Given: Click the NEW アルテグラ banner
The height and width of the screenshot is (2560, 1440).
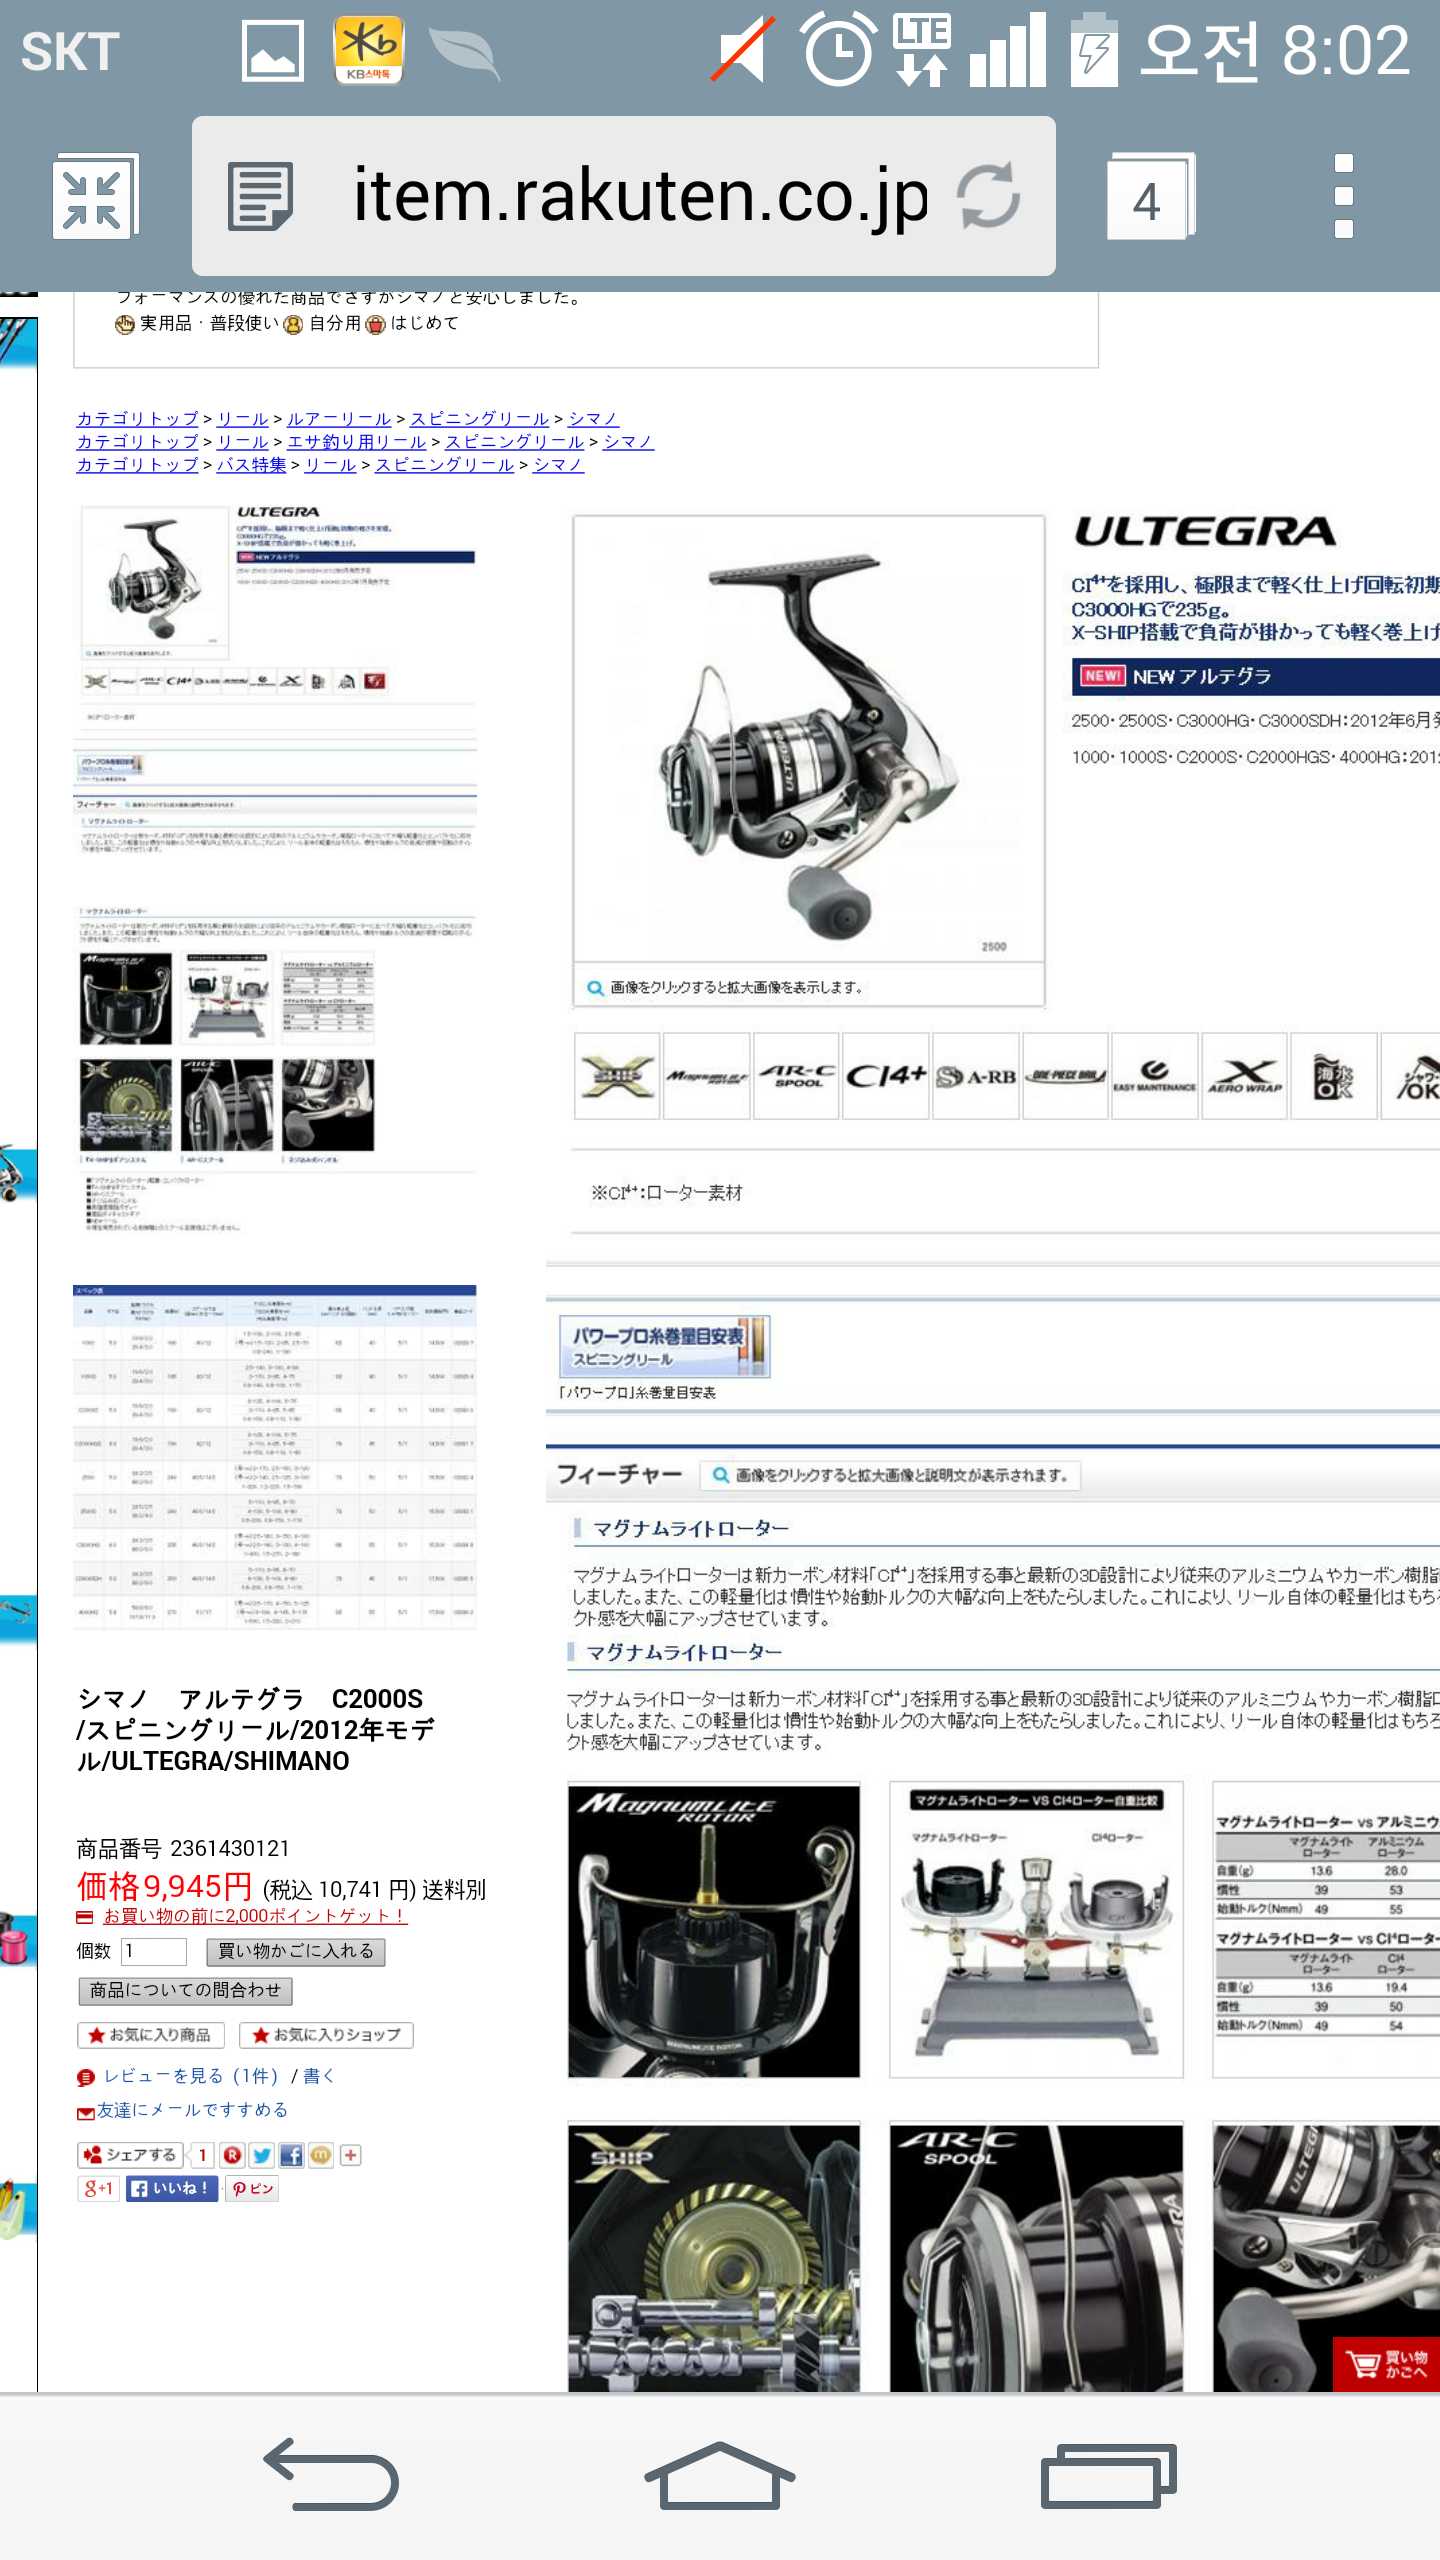Looking at the screenshot, I should (x=1255, y=676).
